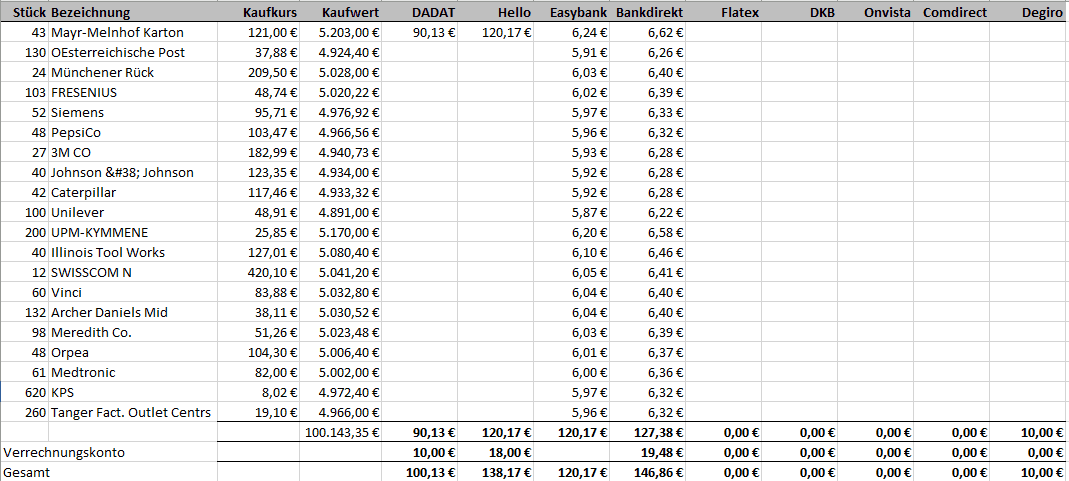Screen dimensions: 1069x481
Task: Click the Siemens name cell
Action: click(x=133, y=112)
